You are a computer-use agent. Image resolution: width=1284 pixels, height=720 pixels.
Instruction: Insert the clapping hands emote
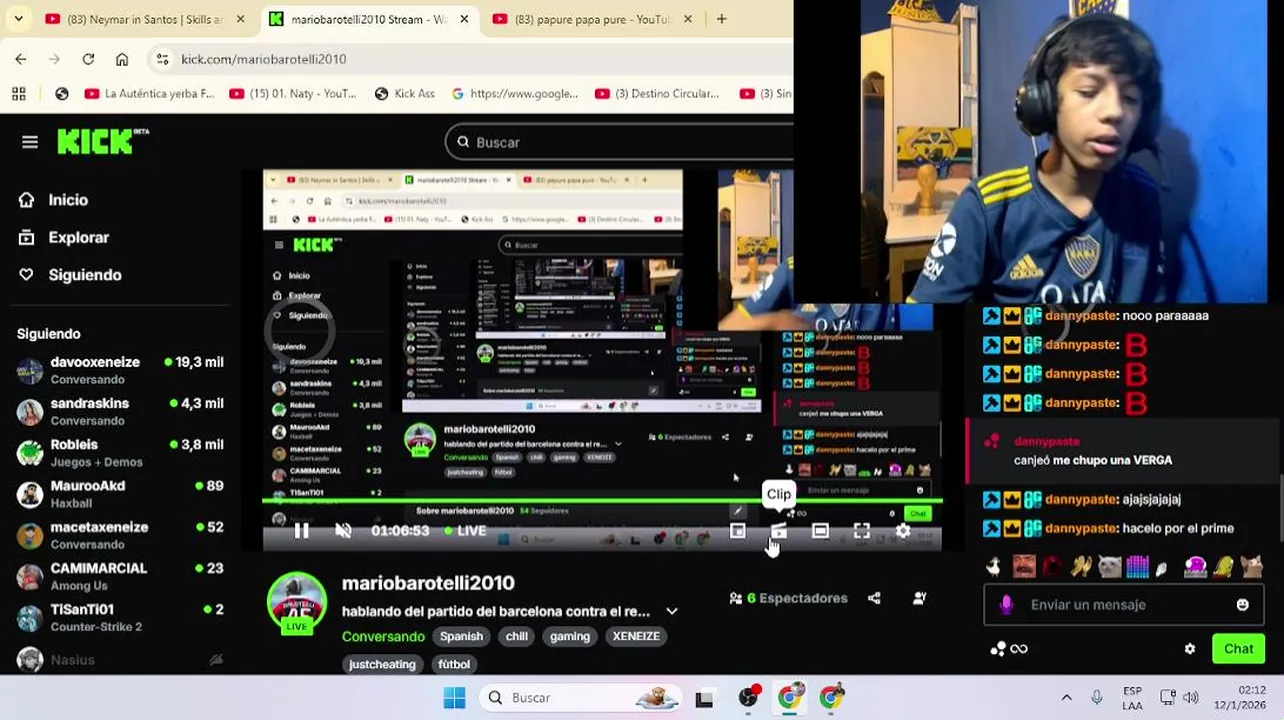point(1081,567)
